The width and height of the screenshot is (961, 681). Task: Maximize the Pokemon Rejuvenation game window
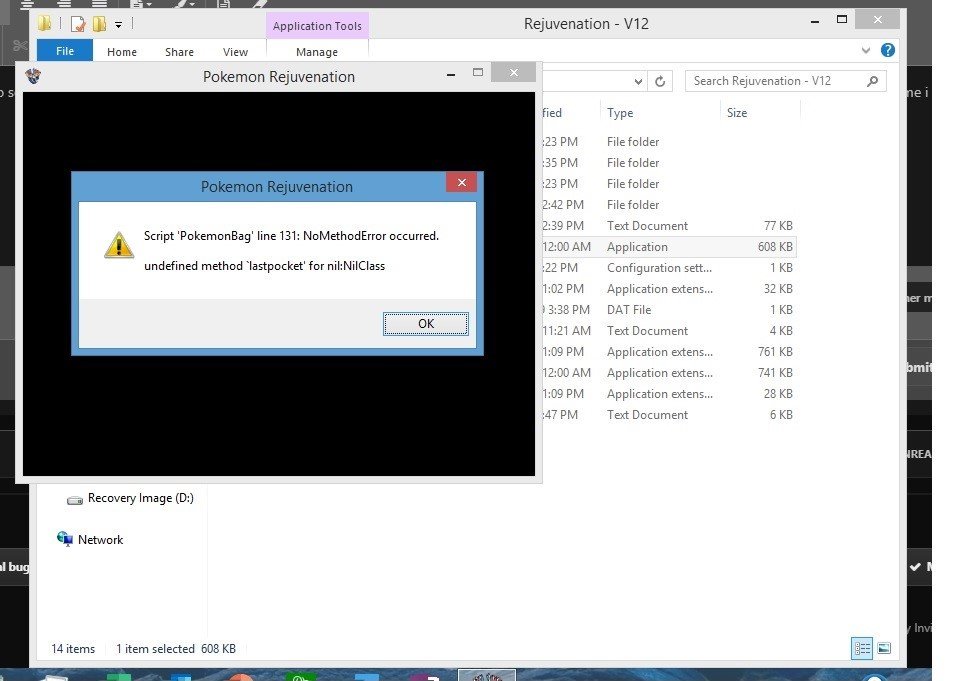pyautogui.click(x=477, y=73)
